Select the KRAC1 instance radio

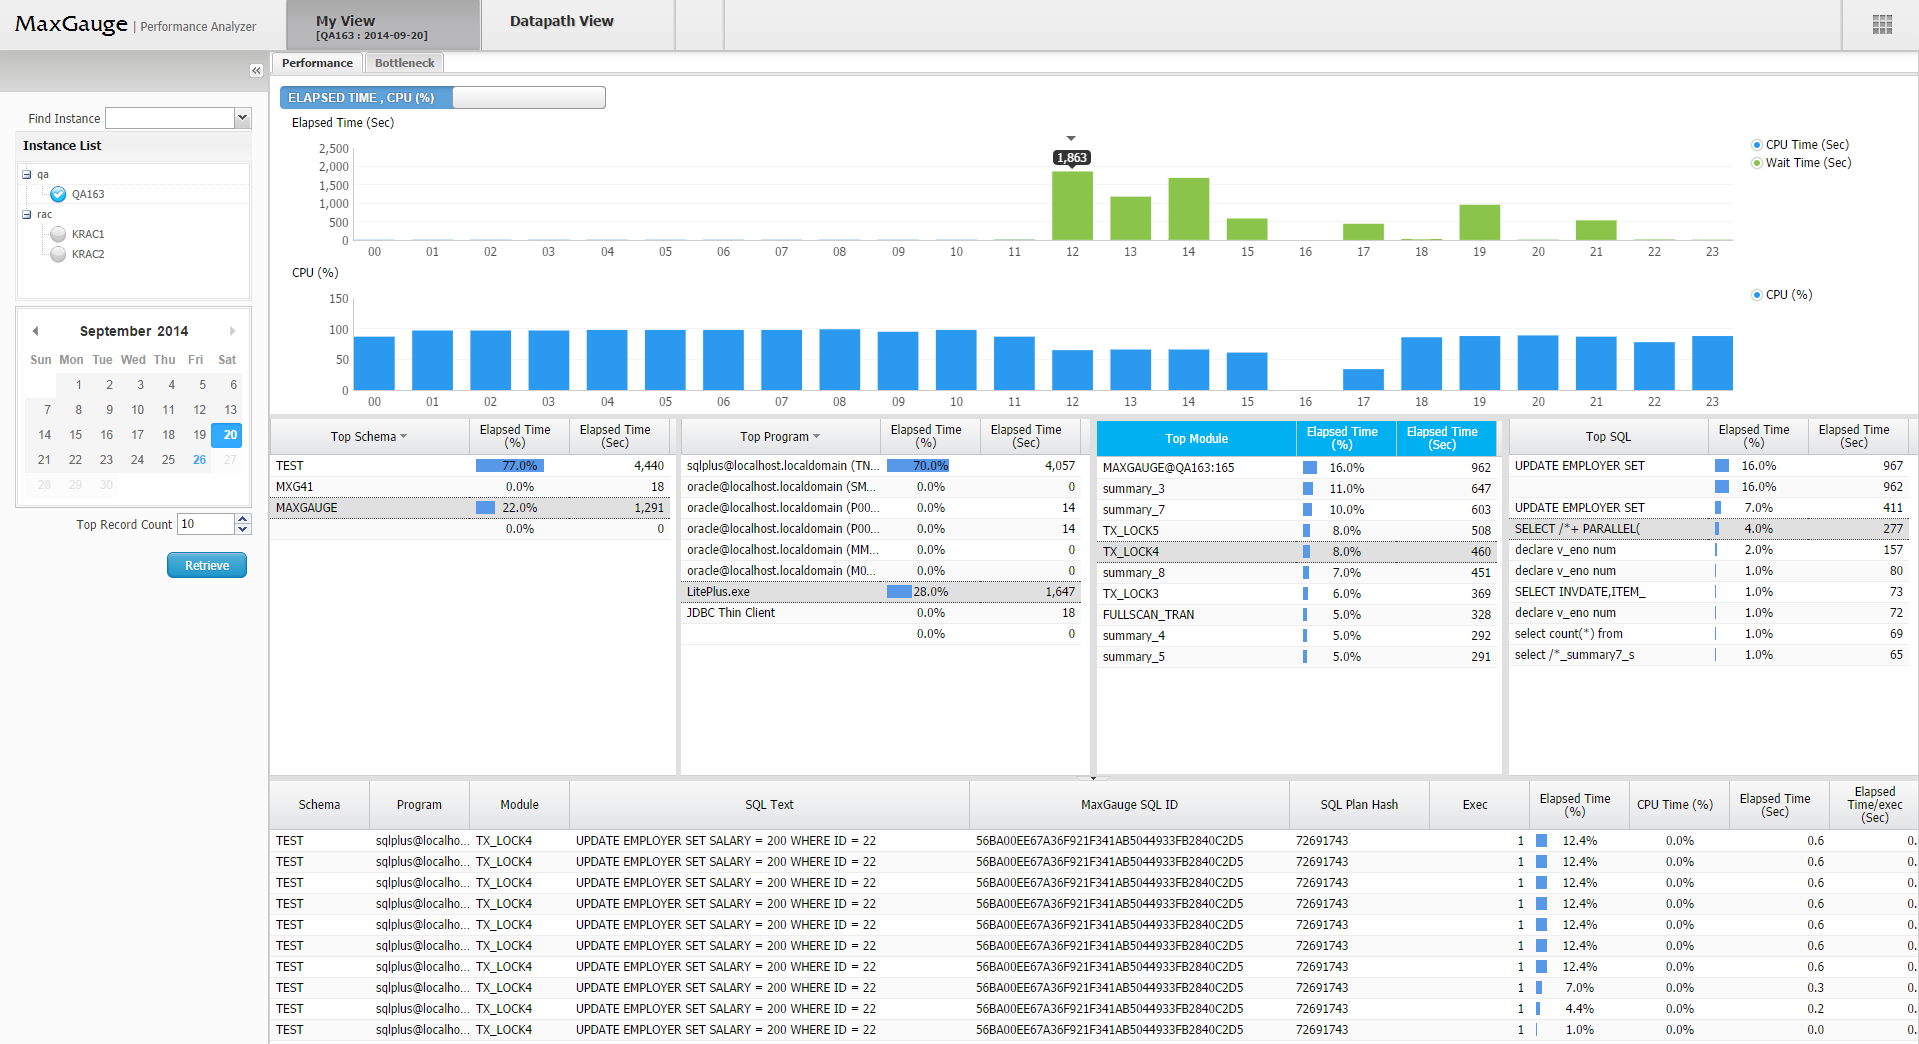point(58,234)
